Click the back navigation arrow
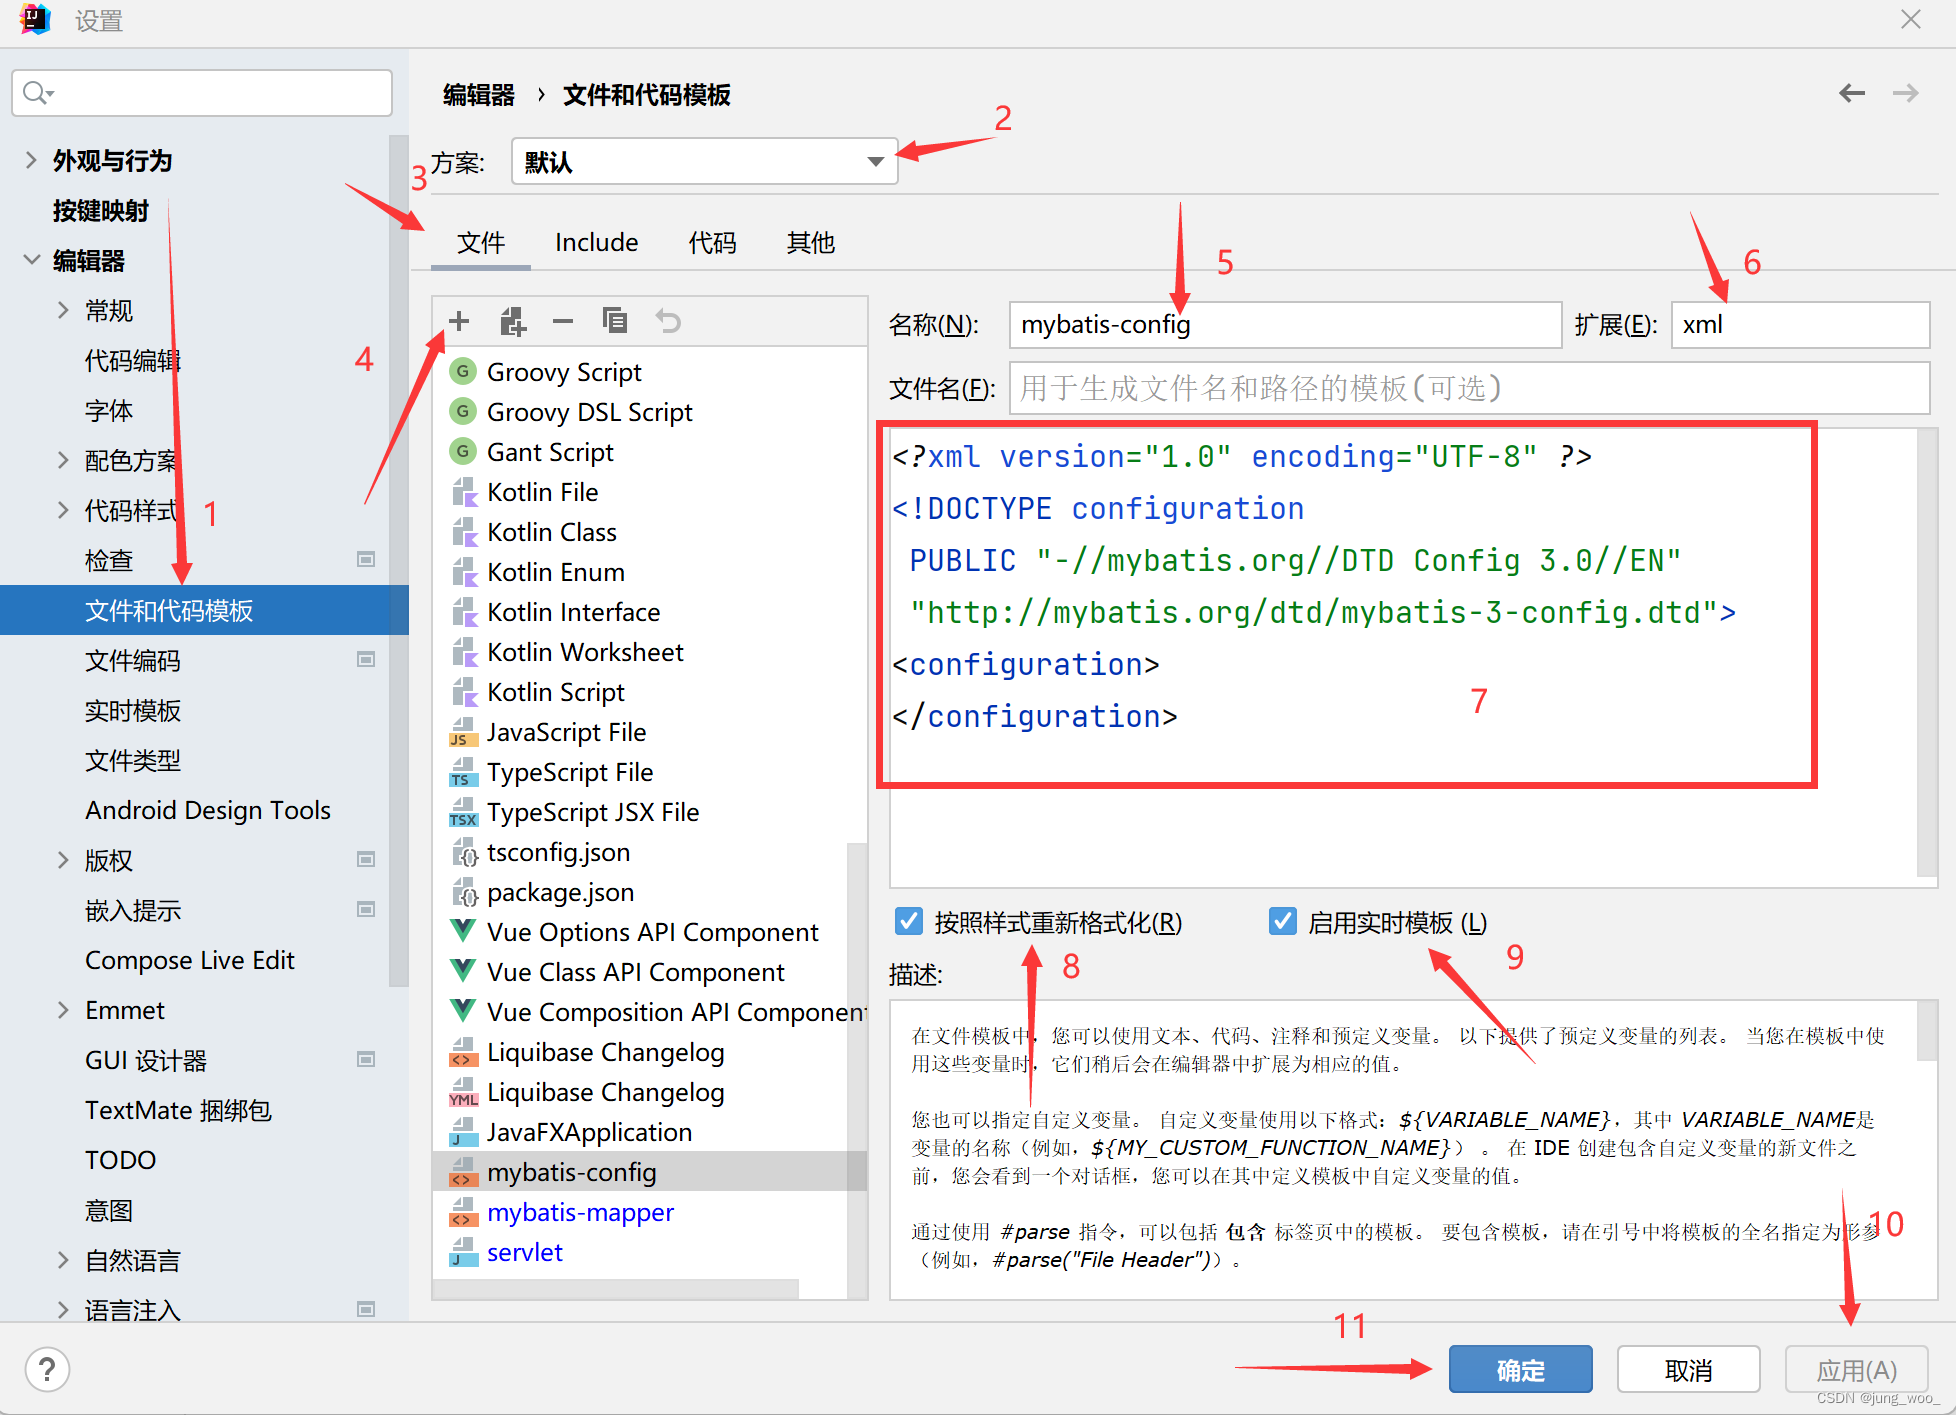Viewport: 1956px width, 1415px height. [1852, 92]
